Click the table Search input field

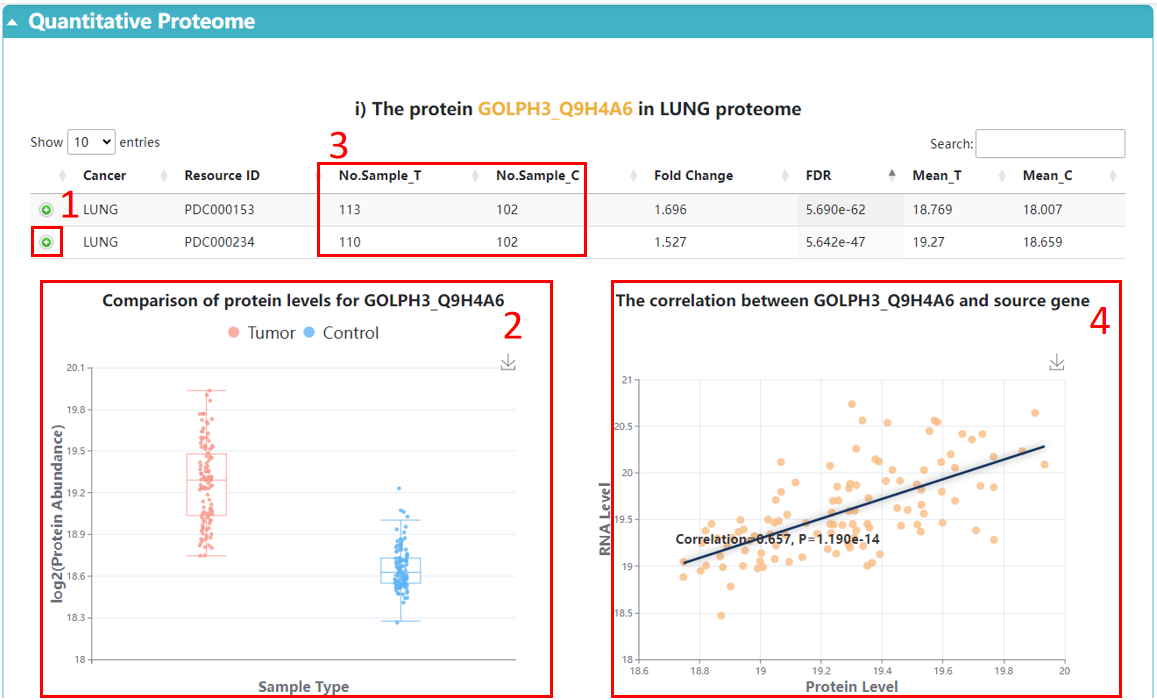click(1050, 144)
